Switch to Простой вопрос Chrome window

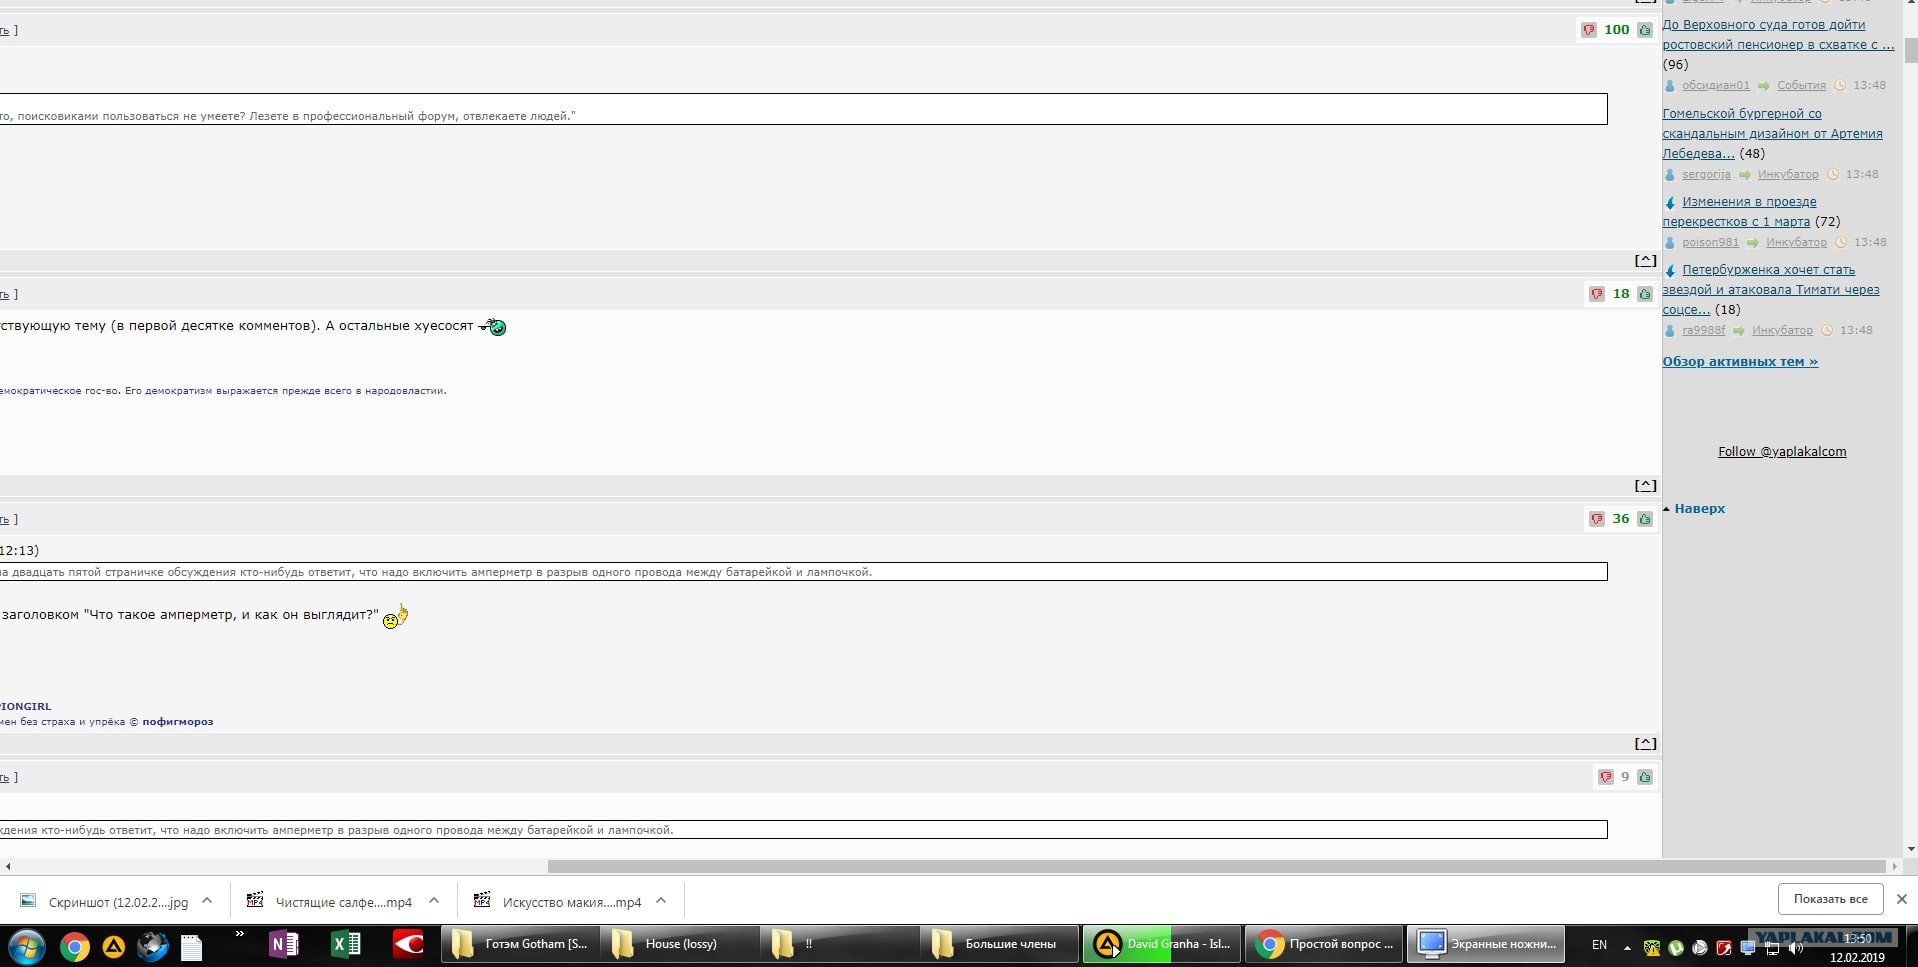point(1324,944)
